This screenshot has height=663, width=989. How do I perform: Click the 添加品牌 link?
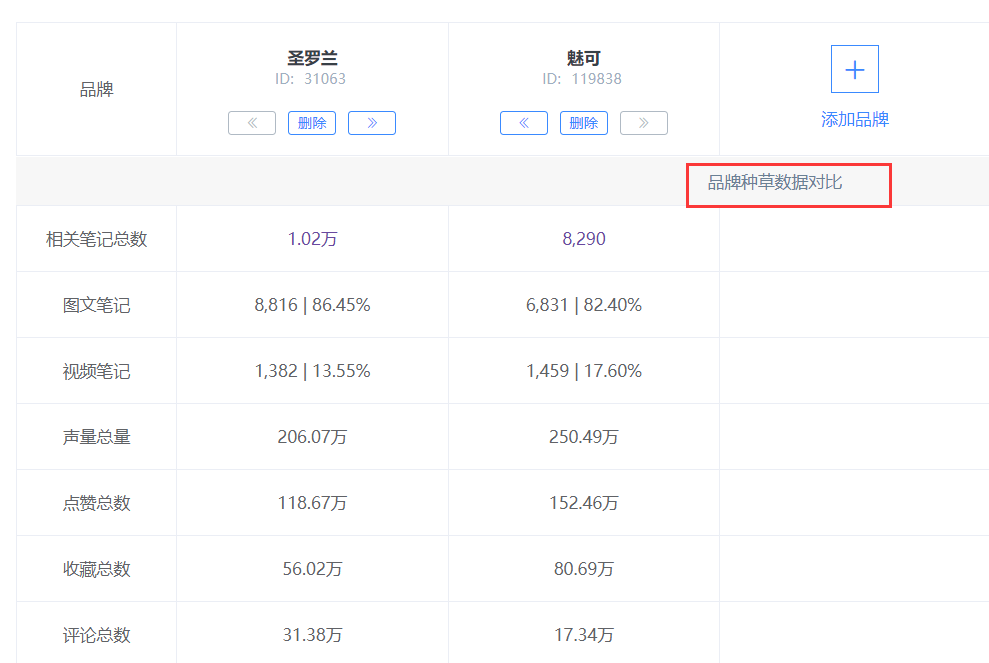[x=855, y=119]
